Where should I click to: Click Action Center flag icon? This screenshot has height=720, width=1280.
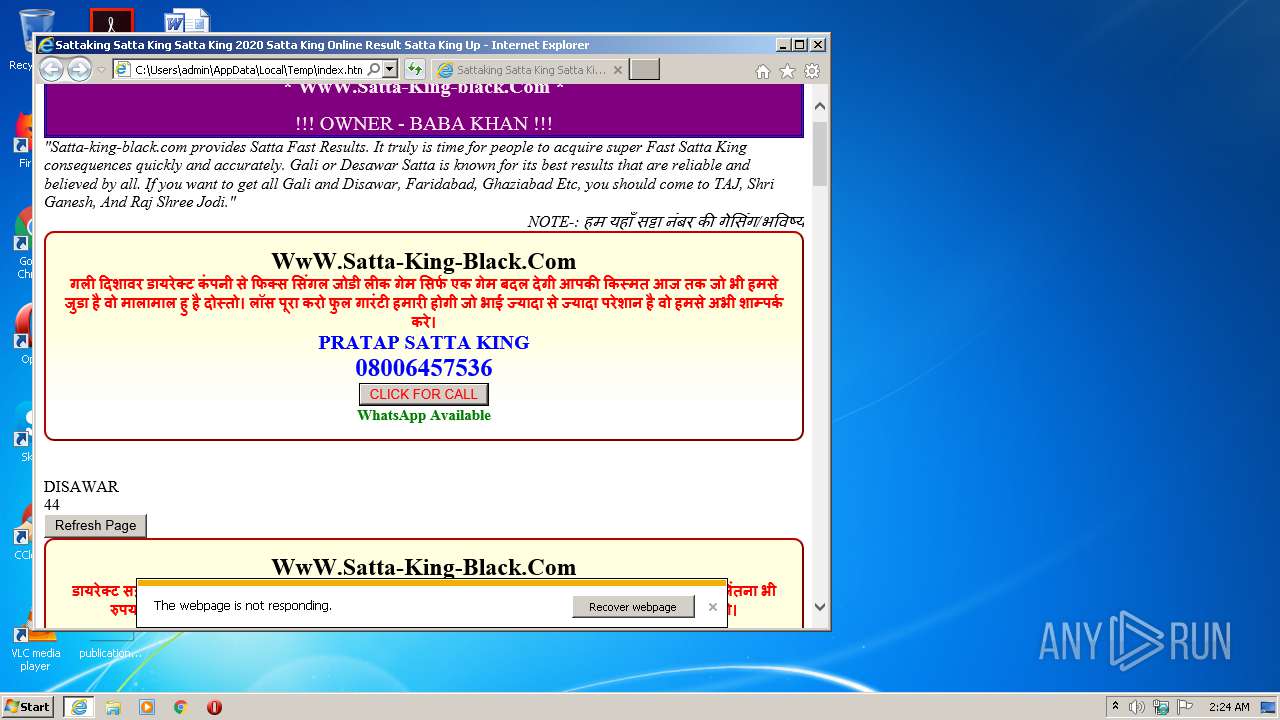click(1185, 707)
